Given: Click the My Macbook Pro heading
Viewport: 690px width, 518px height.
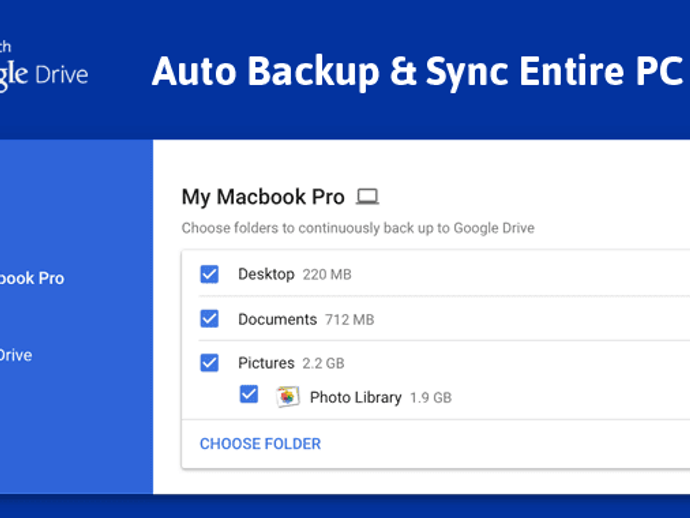Looking at the screenshot, I should 263,197.
